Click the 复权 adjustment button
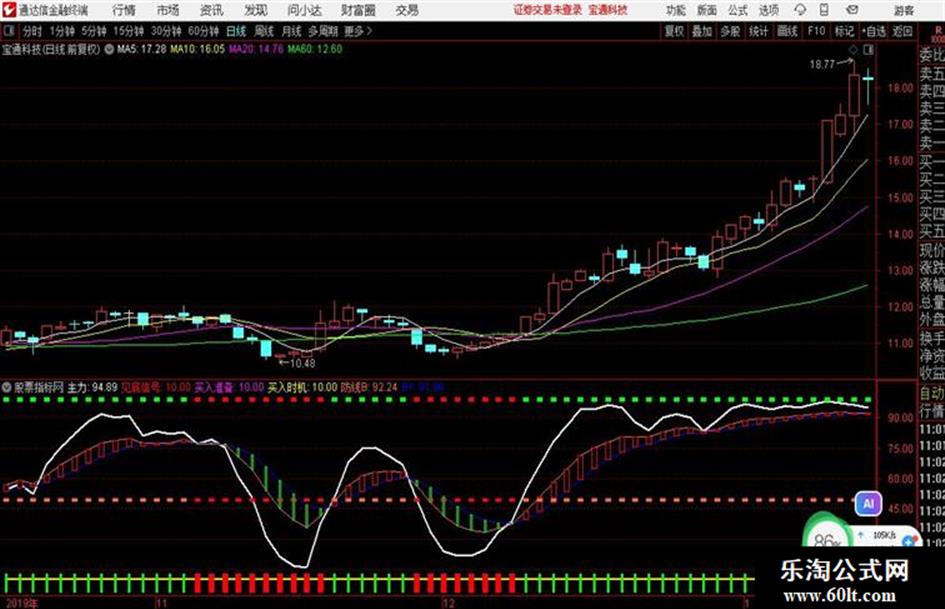The image size is (945, 609). (674, 31)
